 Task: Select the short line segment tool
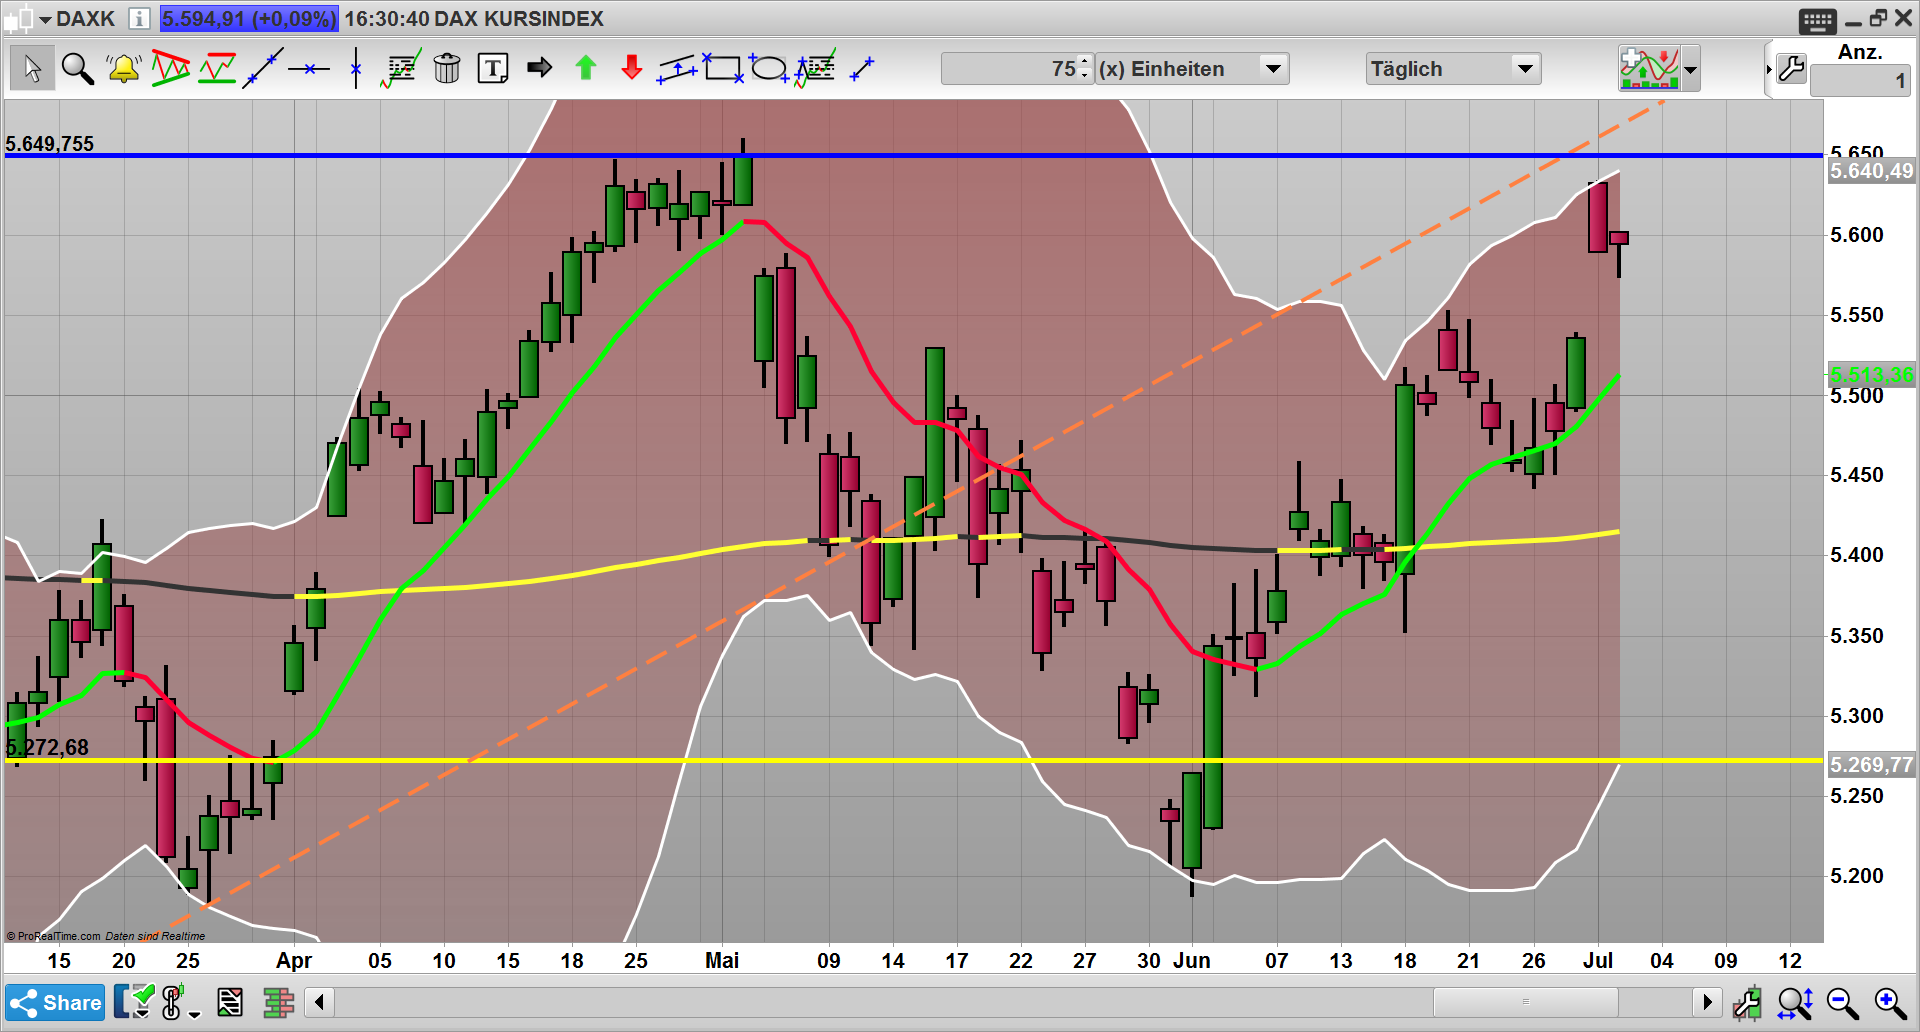(x=861, y=69)
